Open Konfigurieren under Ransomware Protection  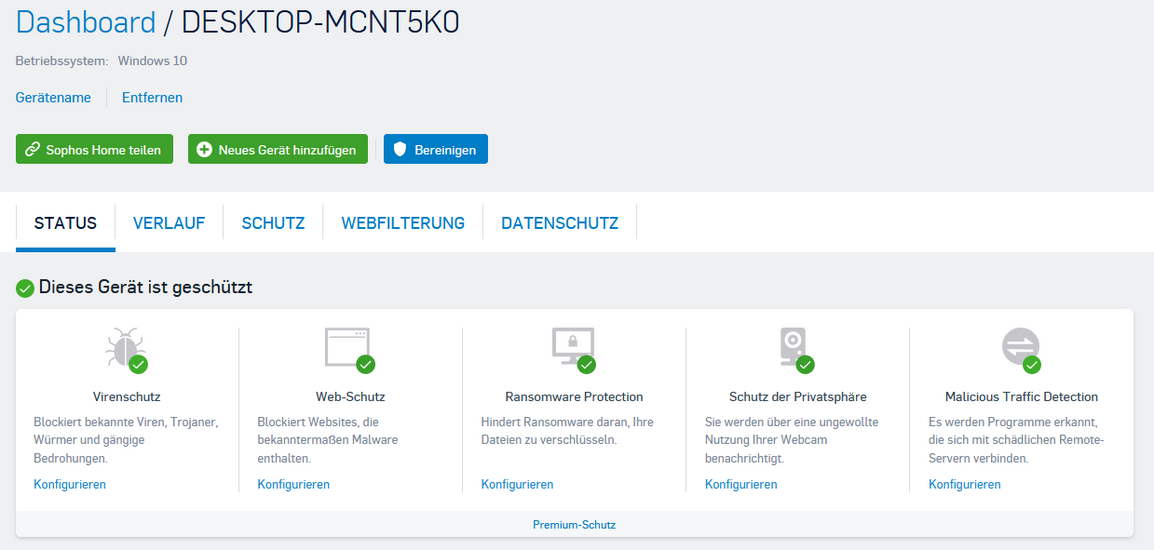point(517,484)
